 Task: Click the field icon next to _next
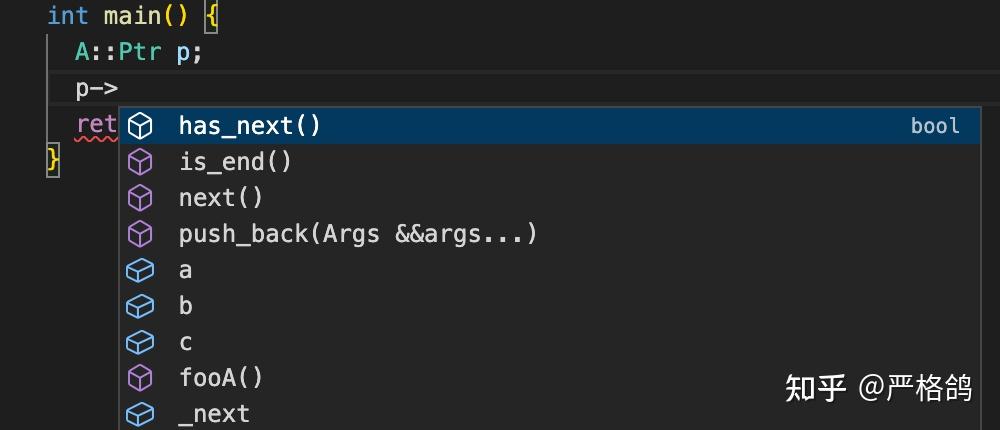141,413
